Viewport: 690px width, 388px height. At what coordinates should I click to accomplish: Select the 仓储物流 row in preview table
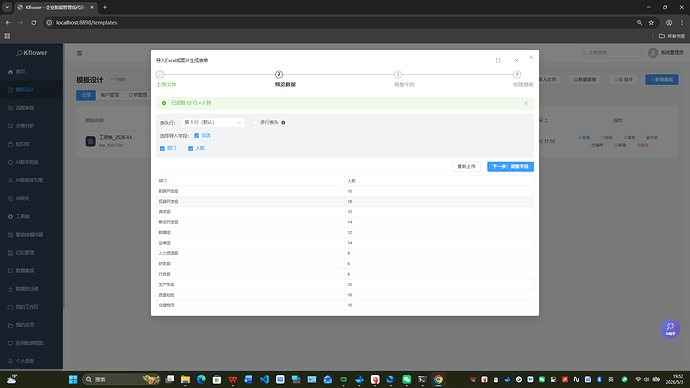pos(345,305)
